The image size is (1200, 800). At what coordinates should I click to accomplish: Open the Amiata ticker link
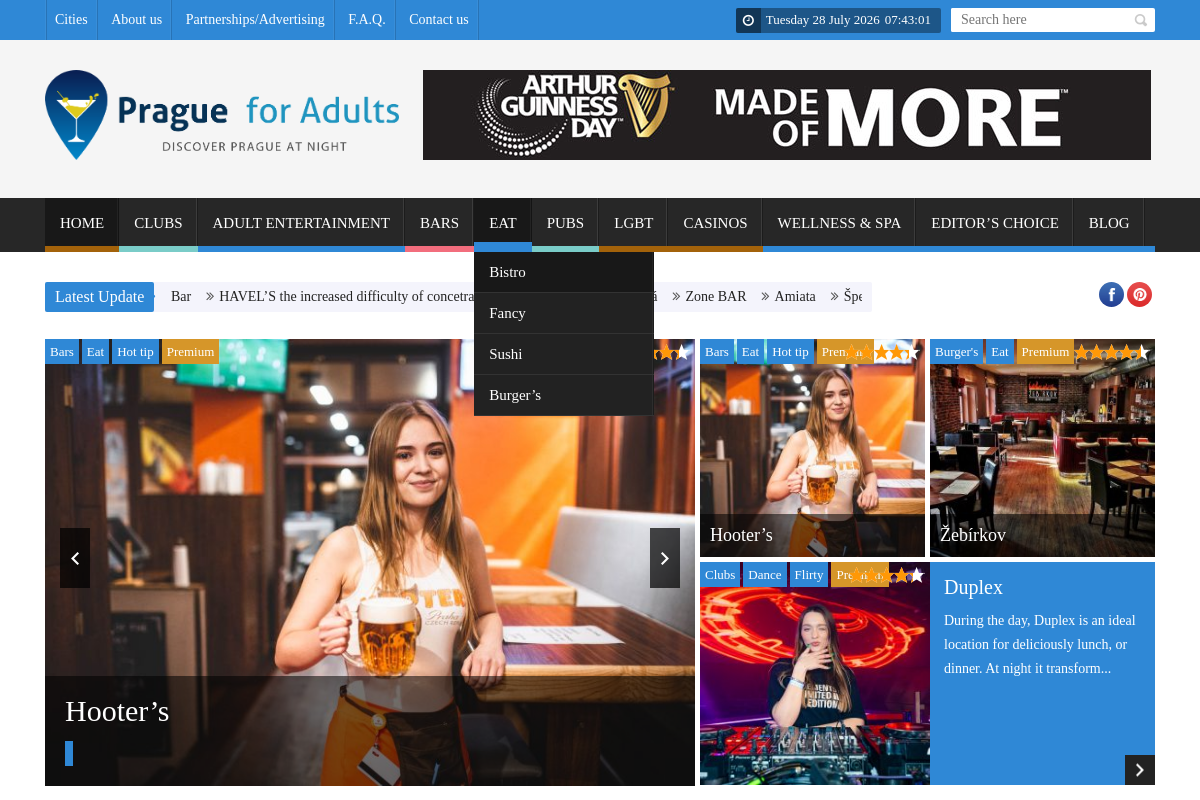click(x=795, y=297)
